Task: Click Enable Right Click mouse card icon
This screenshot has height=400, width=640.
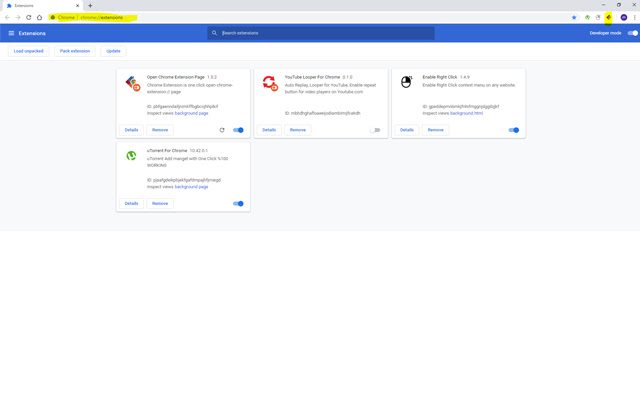Action: point(406,82)
